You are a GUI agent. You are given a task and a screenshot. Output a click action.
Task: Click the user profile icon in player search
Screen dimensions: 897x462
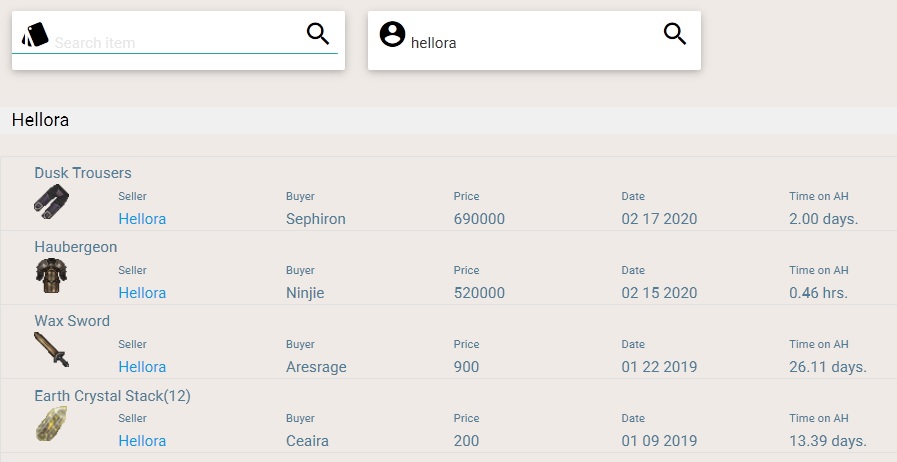point(392,34)
